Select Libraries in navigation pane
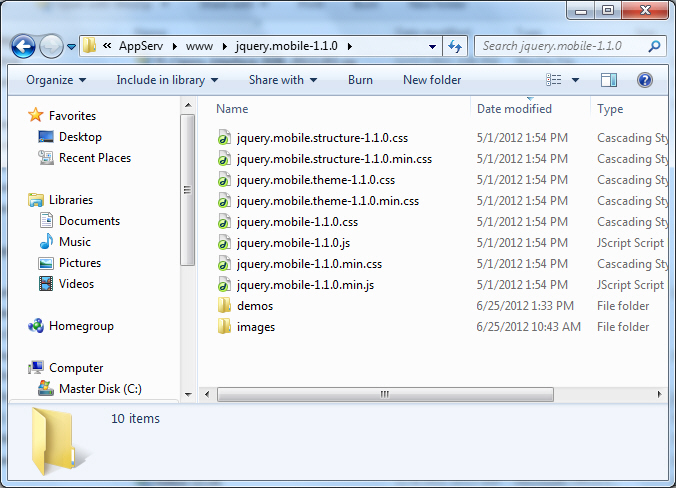Viewport: 676px width, 488px height. [71, 200]
